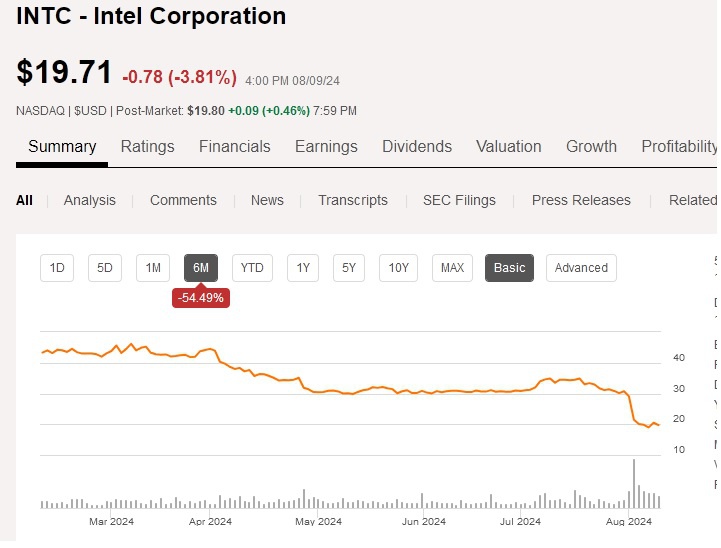Open the Ratings tab
The image size is (721, 548).
click(148, 147)
